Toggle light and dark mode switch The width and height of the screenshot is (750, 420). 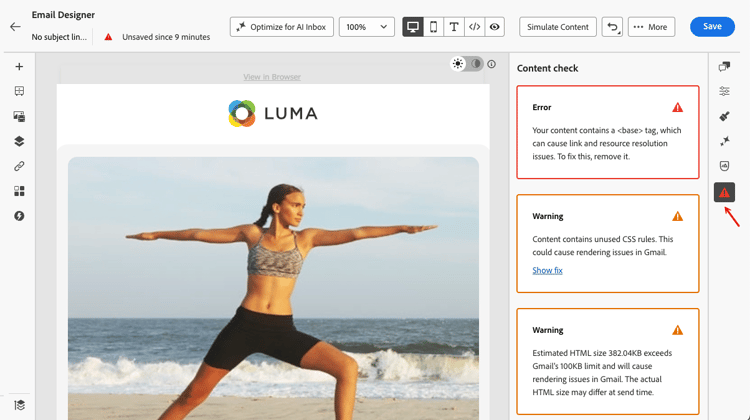467,64
